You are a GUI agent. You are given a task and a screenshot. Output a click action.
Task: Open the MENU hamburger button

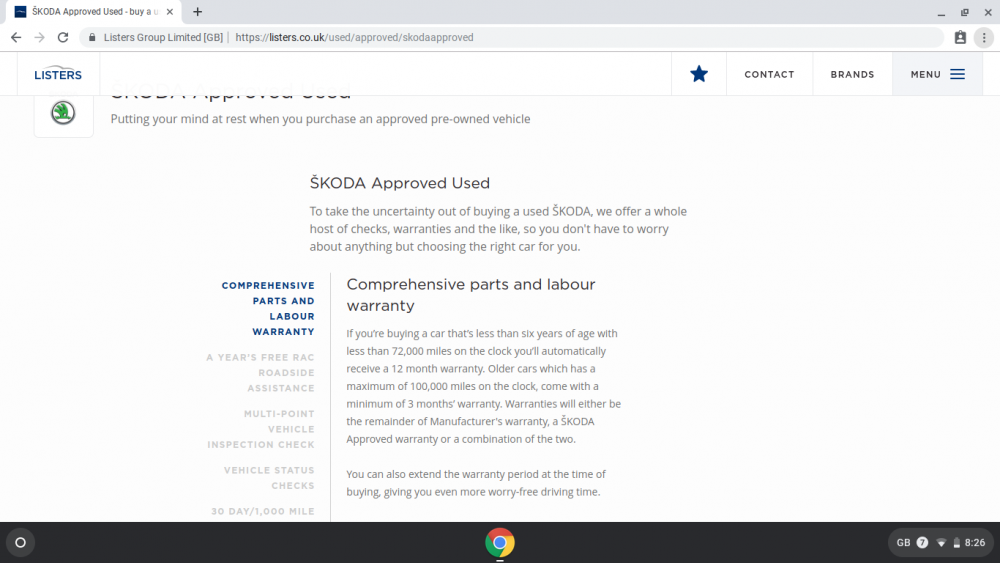938,75
